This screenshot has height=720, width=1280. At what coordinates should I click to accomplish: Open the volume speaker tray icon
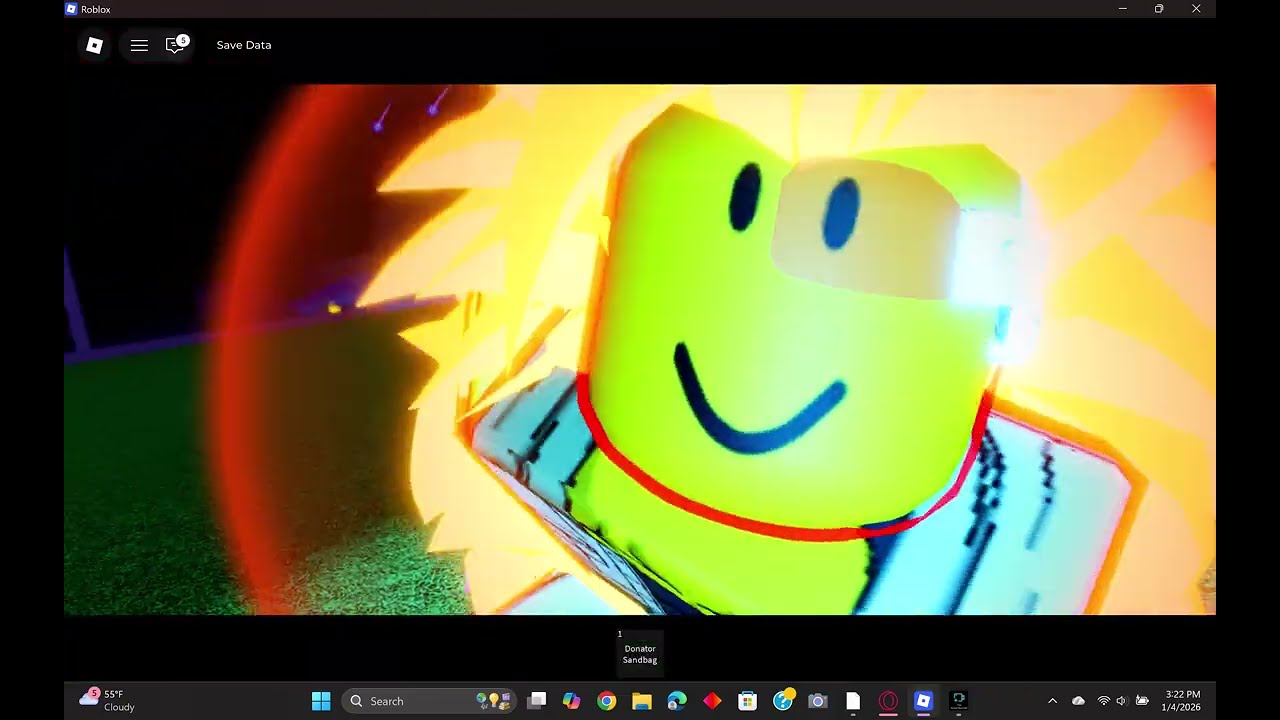1122,701
